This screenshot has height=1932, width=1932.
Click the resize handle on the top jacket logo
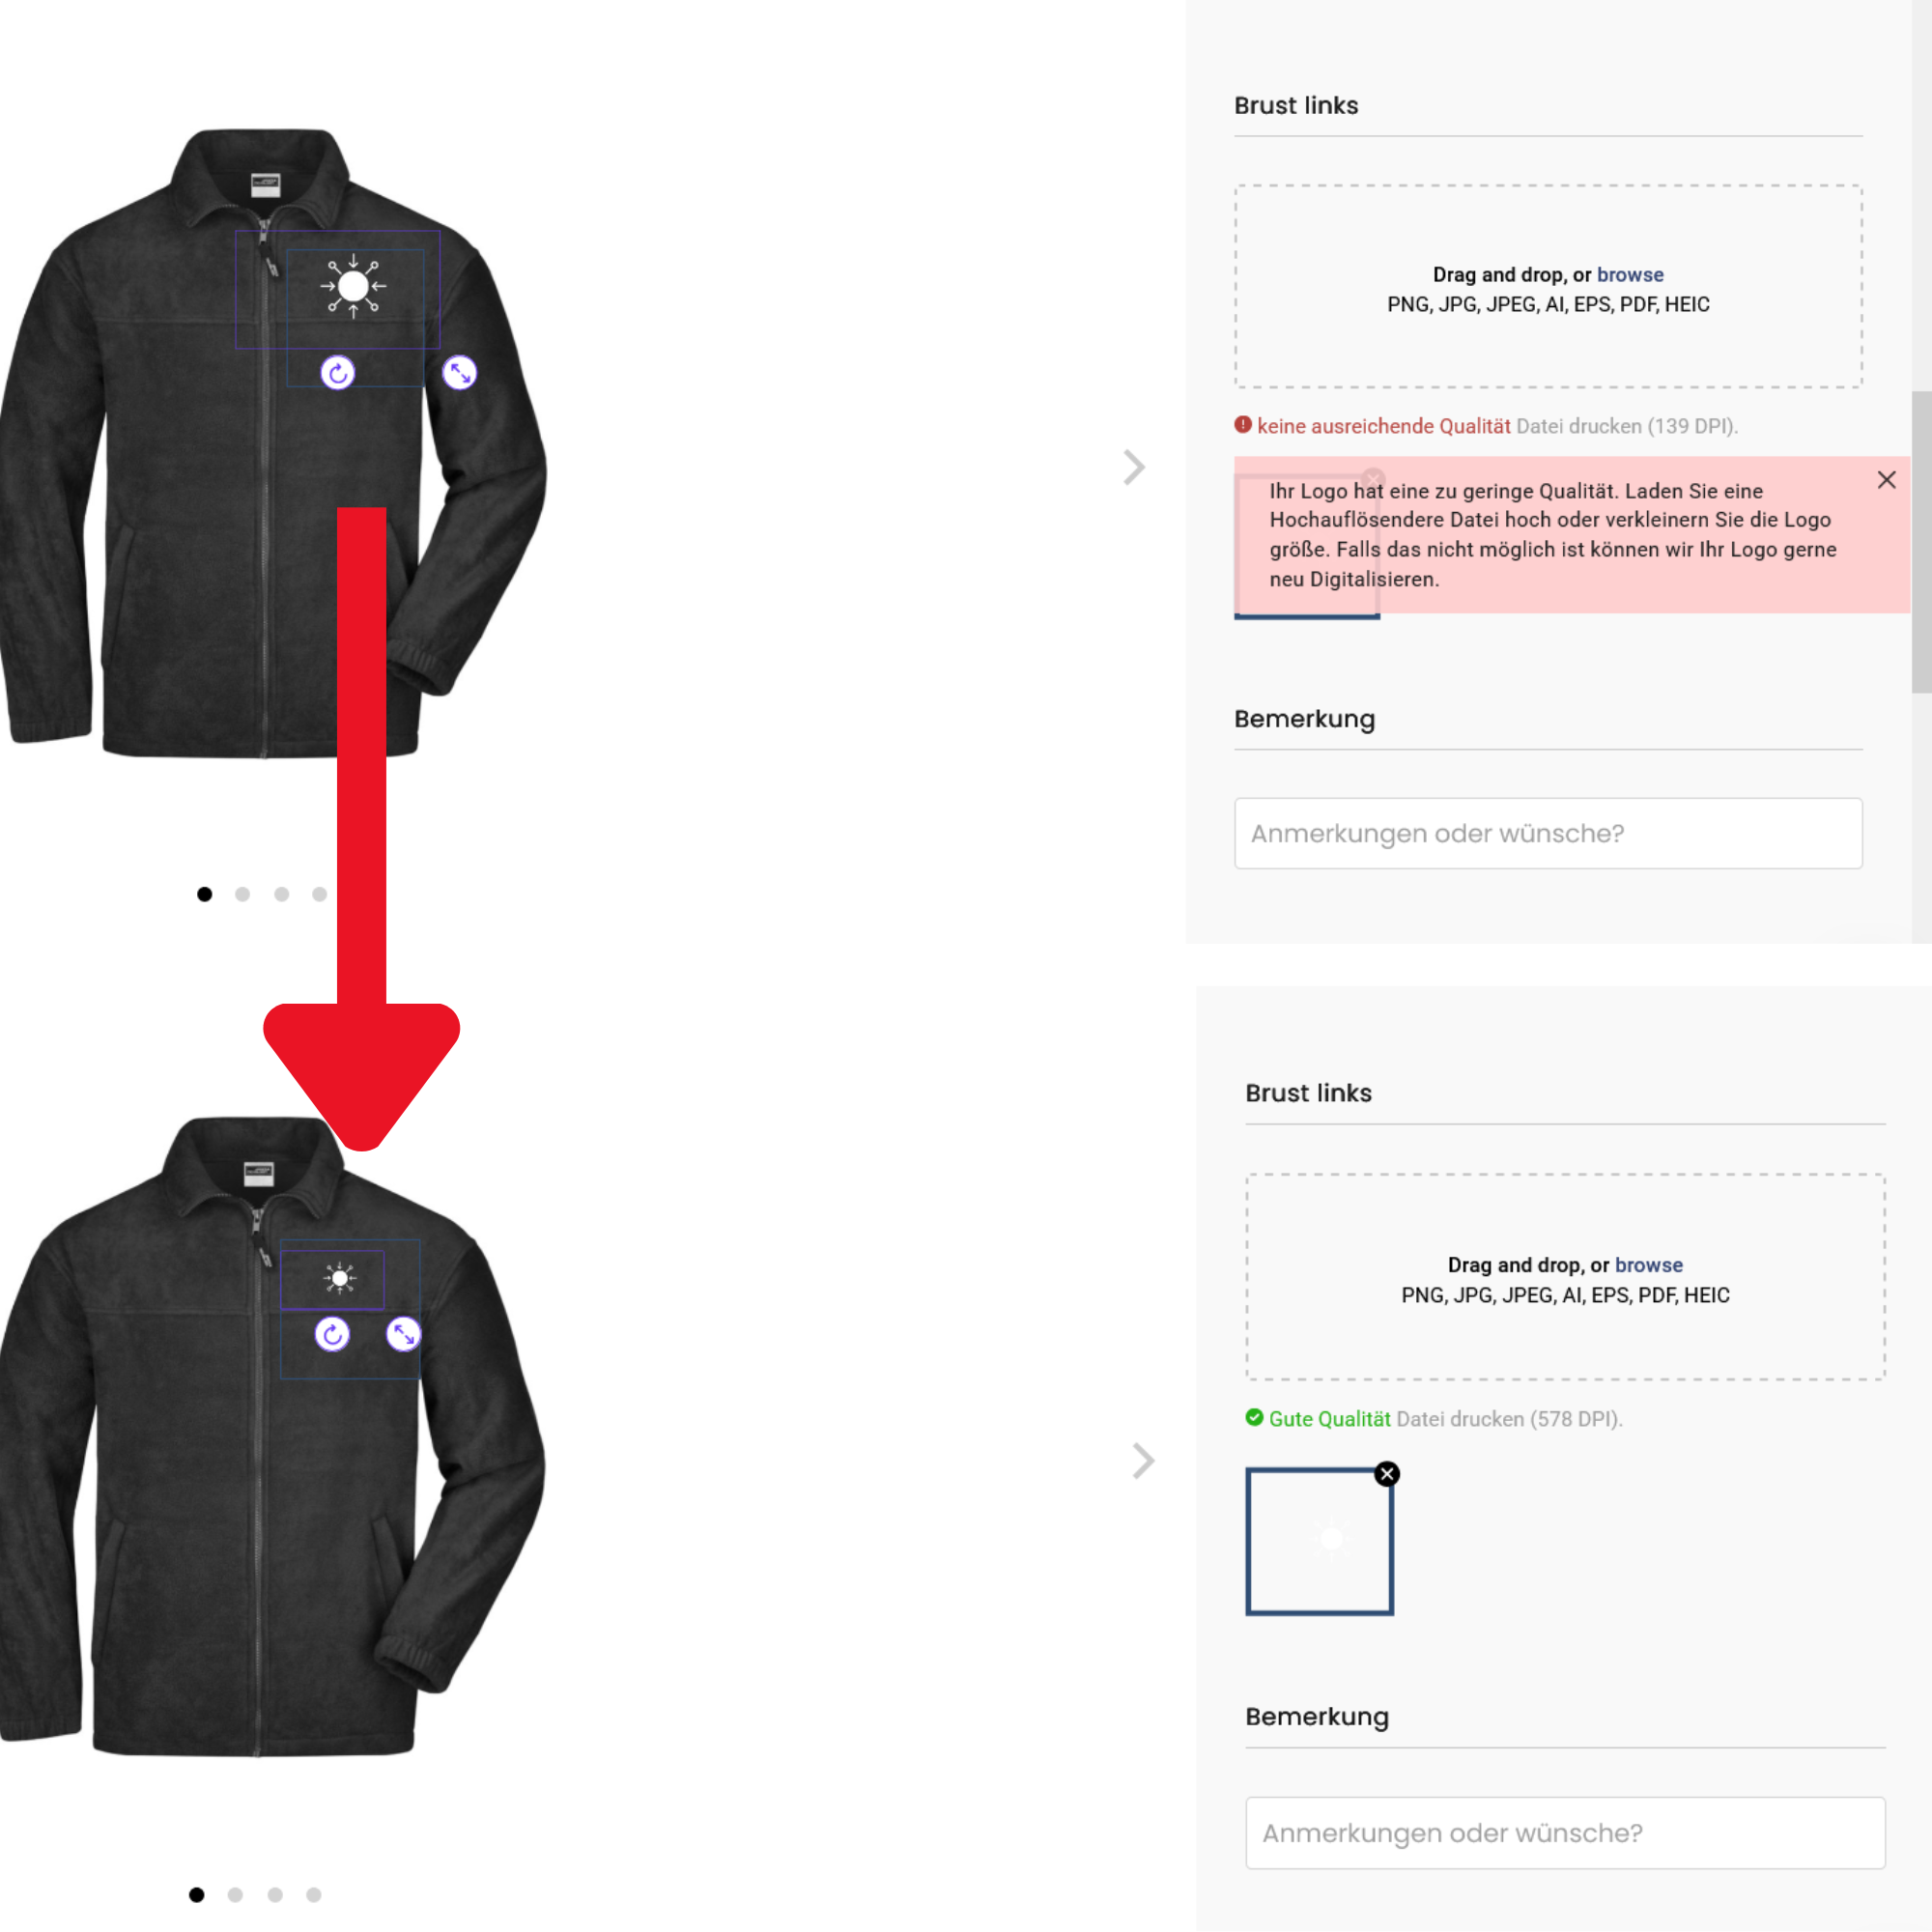pos(460,373)
